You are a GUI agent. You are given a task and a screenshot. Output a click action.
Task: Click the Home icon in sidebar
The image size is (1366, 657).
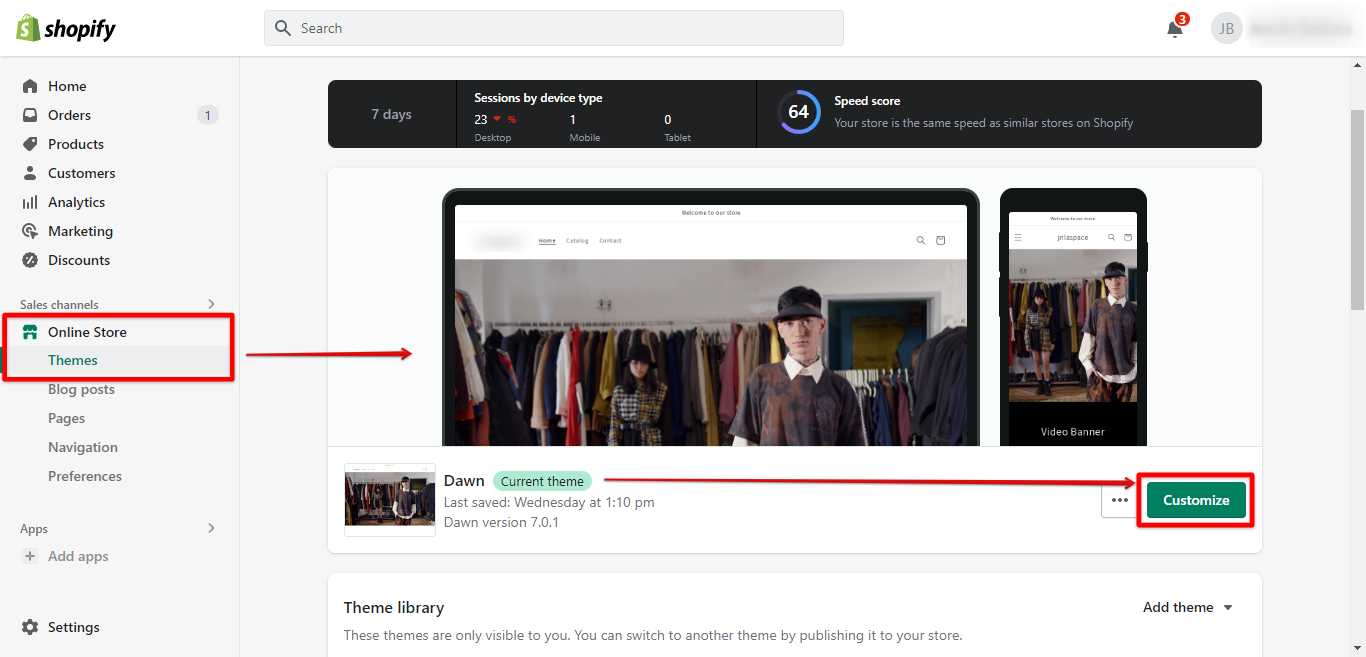(x=30, y=86)
